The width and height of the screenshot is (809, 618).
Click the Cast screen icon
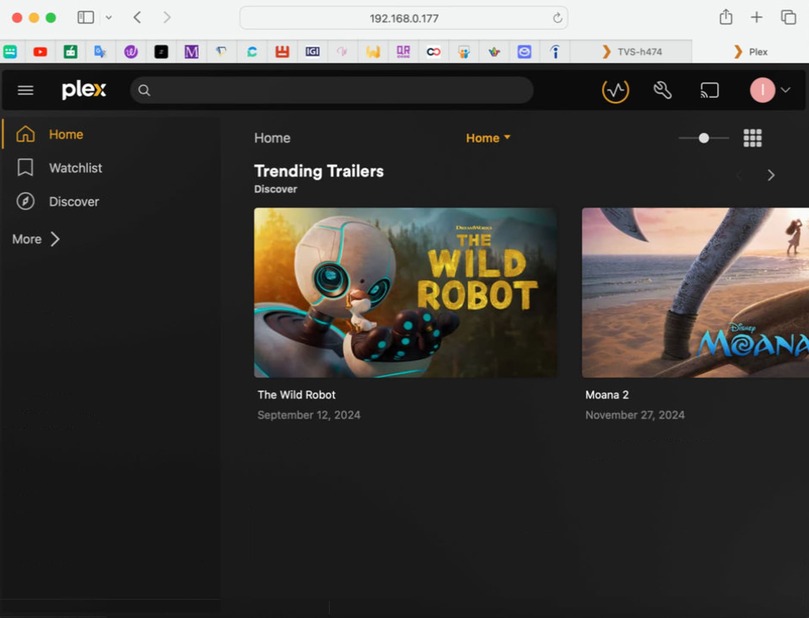pyautogui.click(x=709, y=90)
